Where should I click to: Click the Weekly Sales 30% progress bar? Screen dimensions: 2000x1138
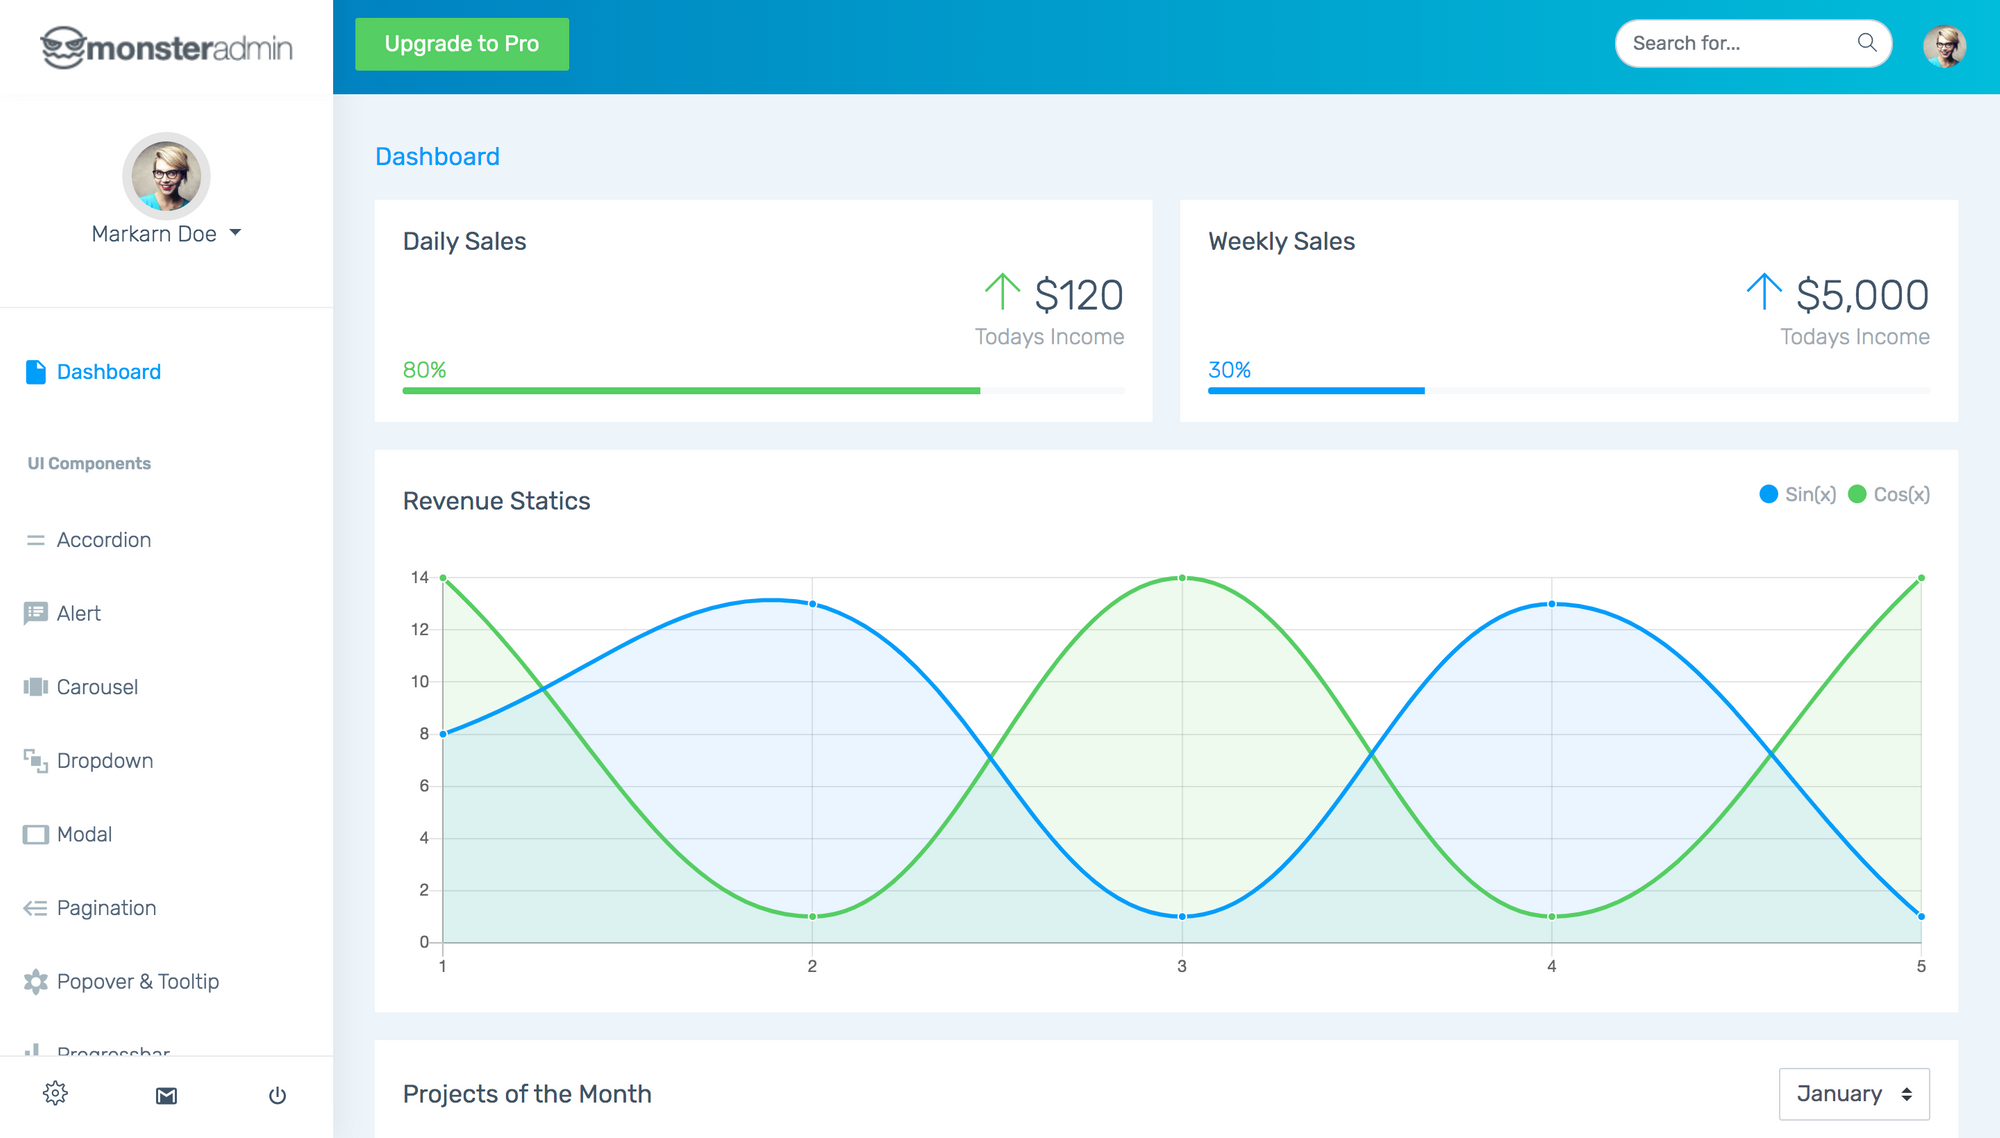1568,391
